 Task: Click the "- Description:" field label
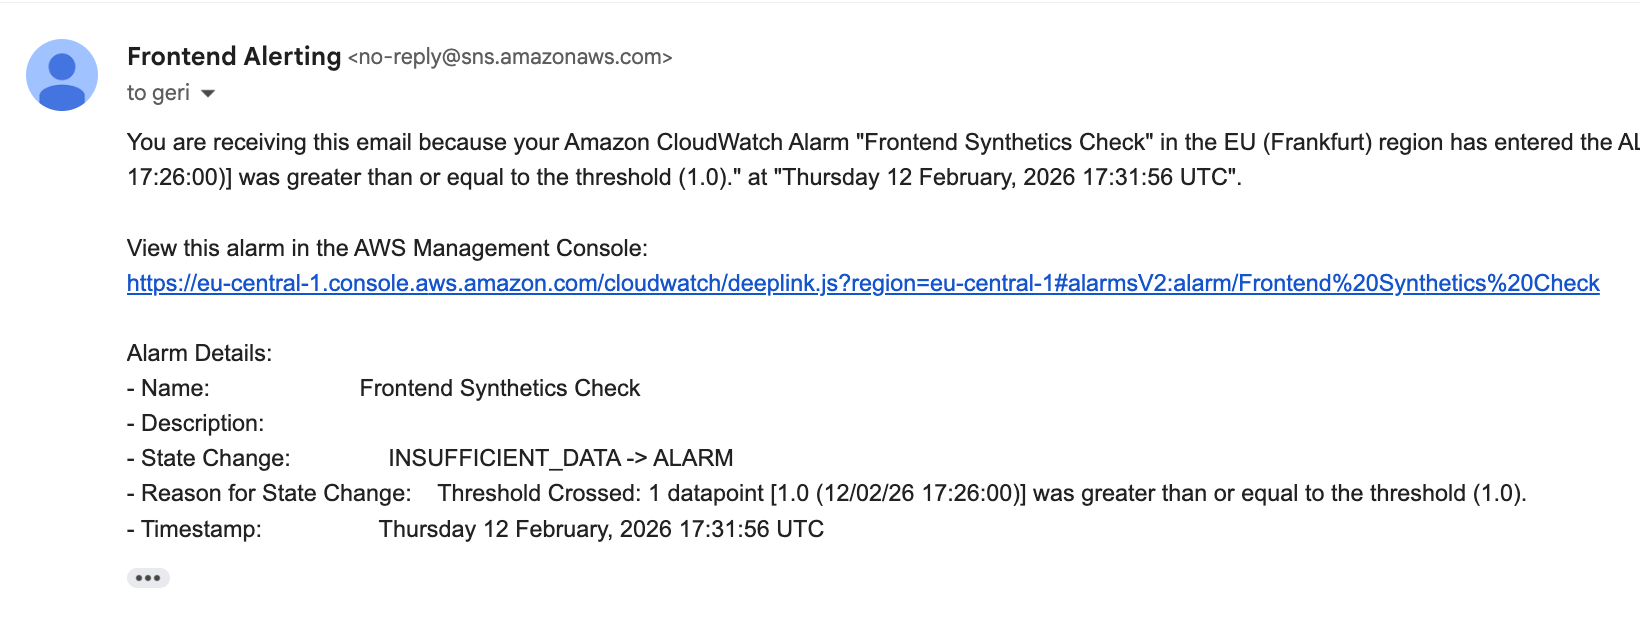click(196, 424)
